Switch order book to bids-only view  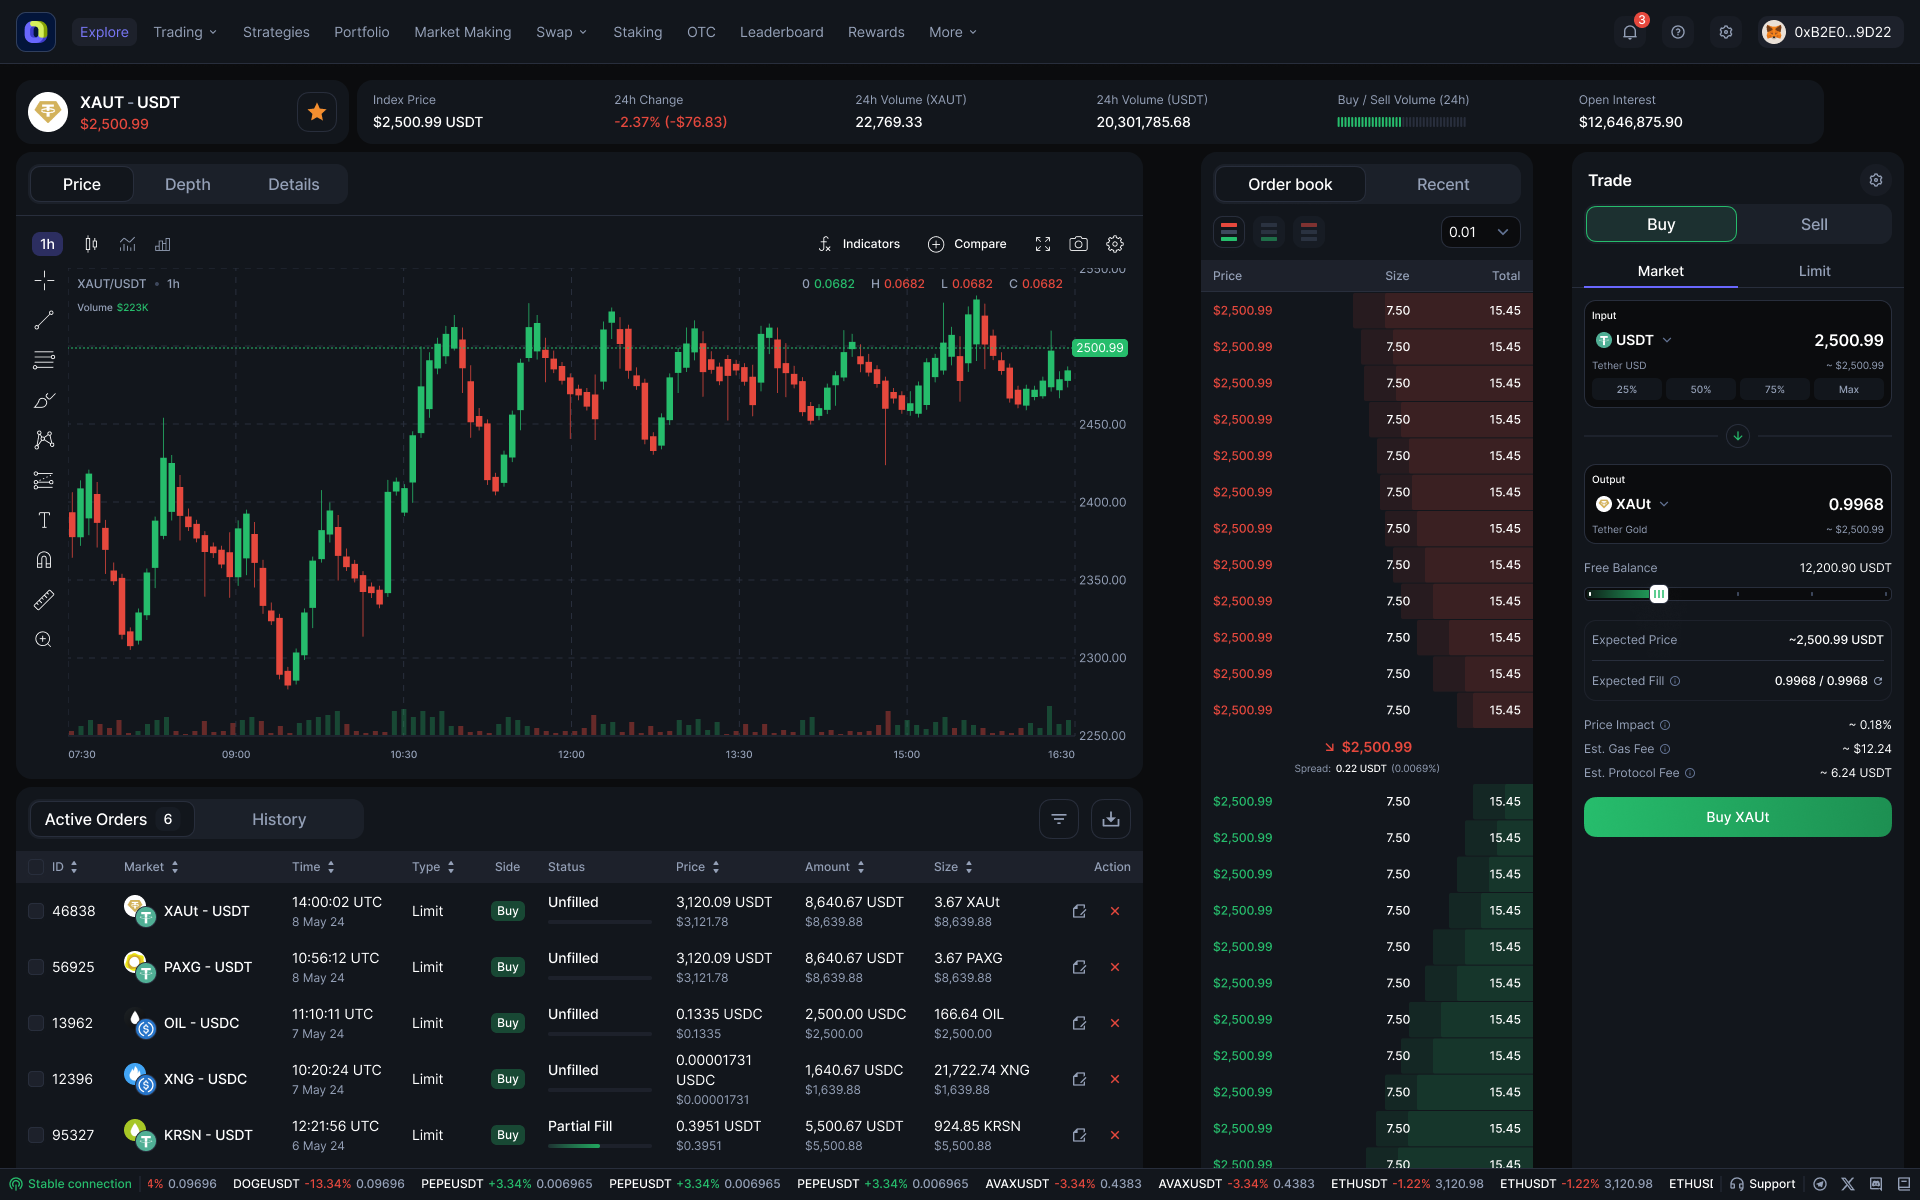[x=1269, y=232]
